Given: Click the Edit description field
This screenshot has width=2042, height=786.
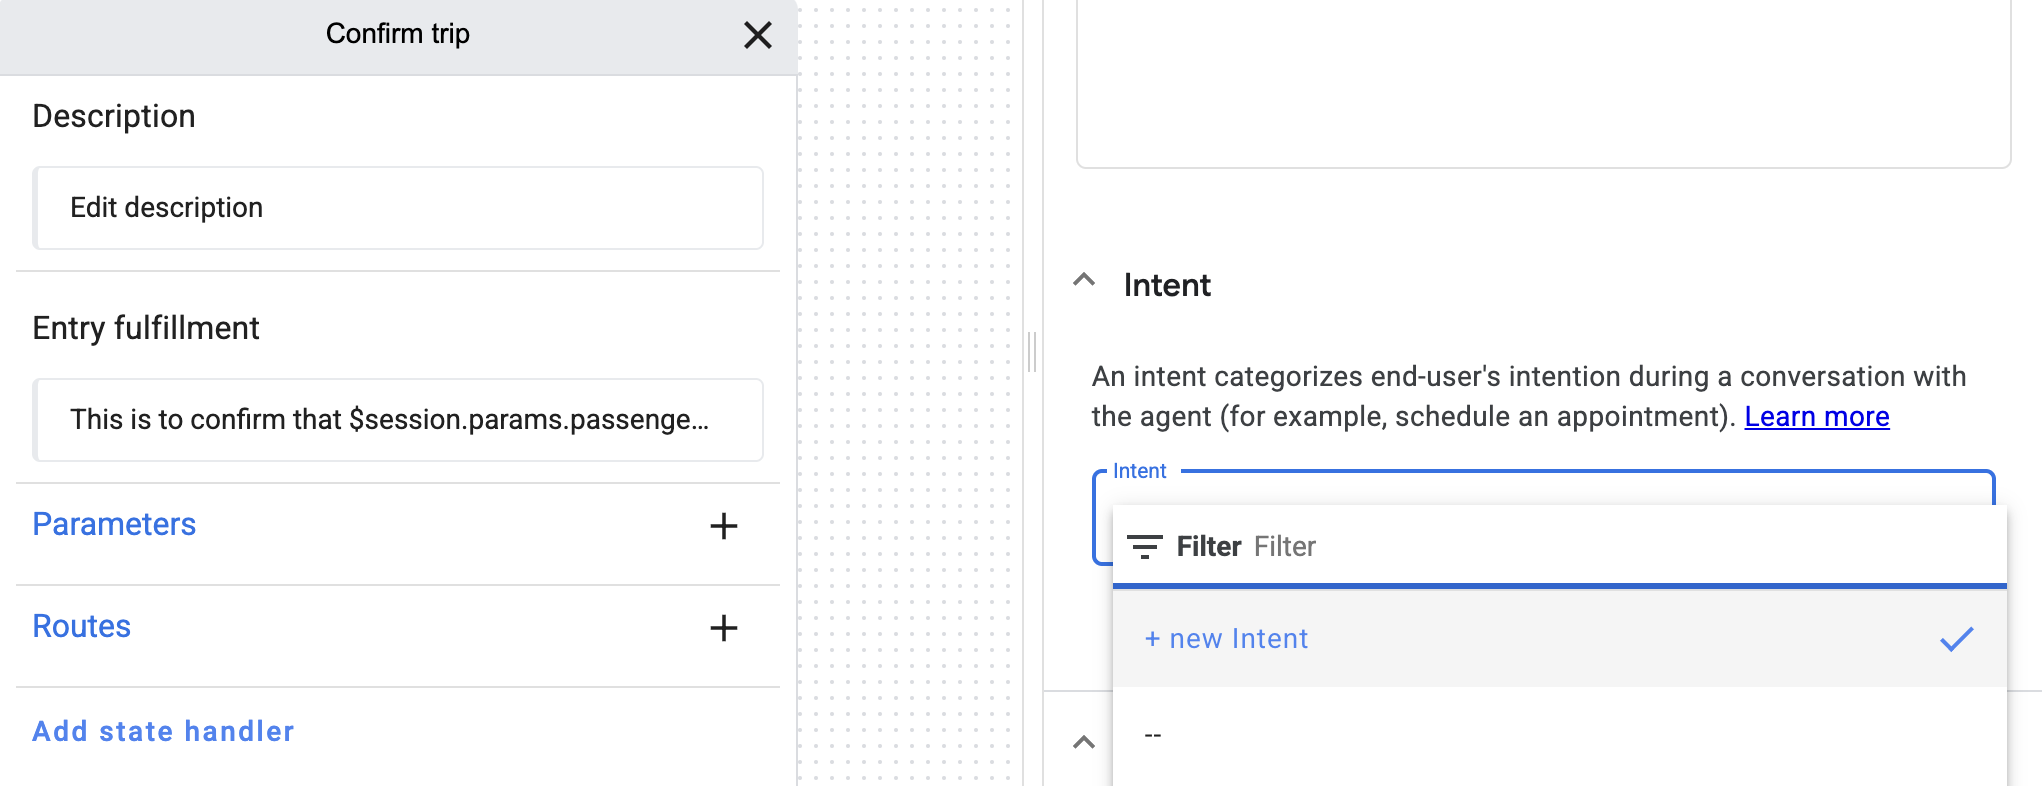Looking at the screenshot, I should click(x=398, y=208).
